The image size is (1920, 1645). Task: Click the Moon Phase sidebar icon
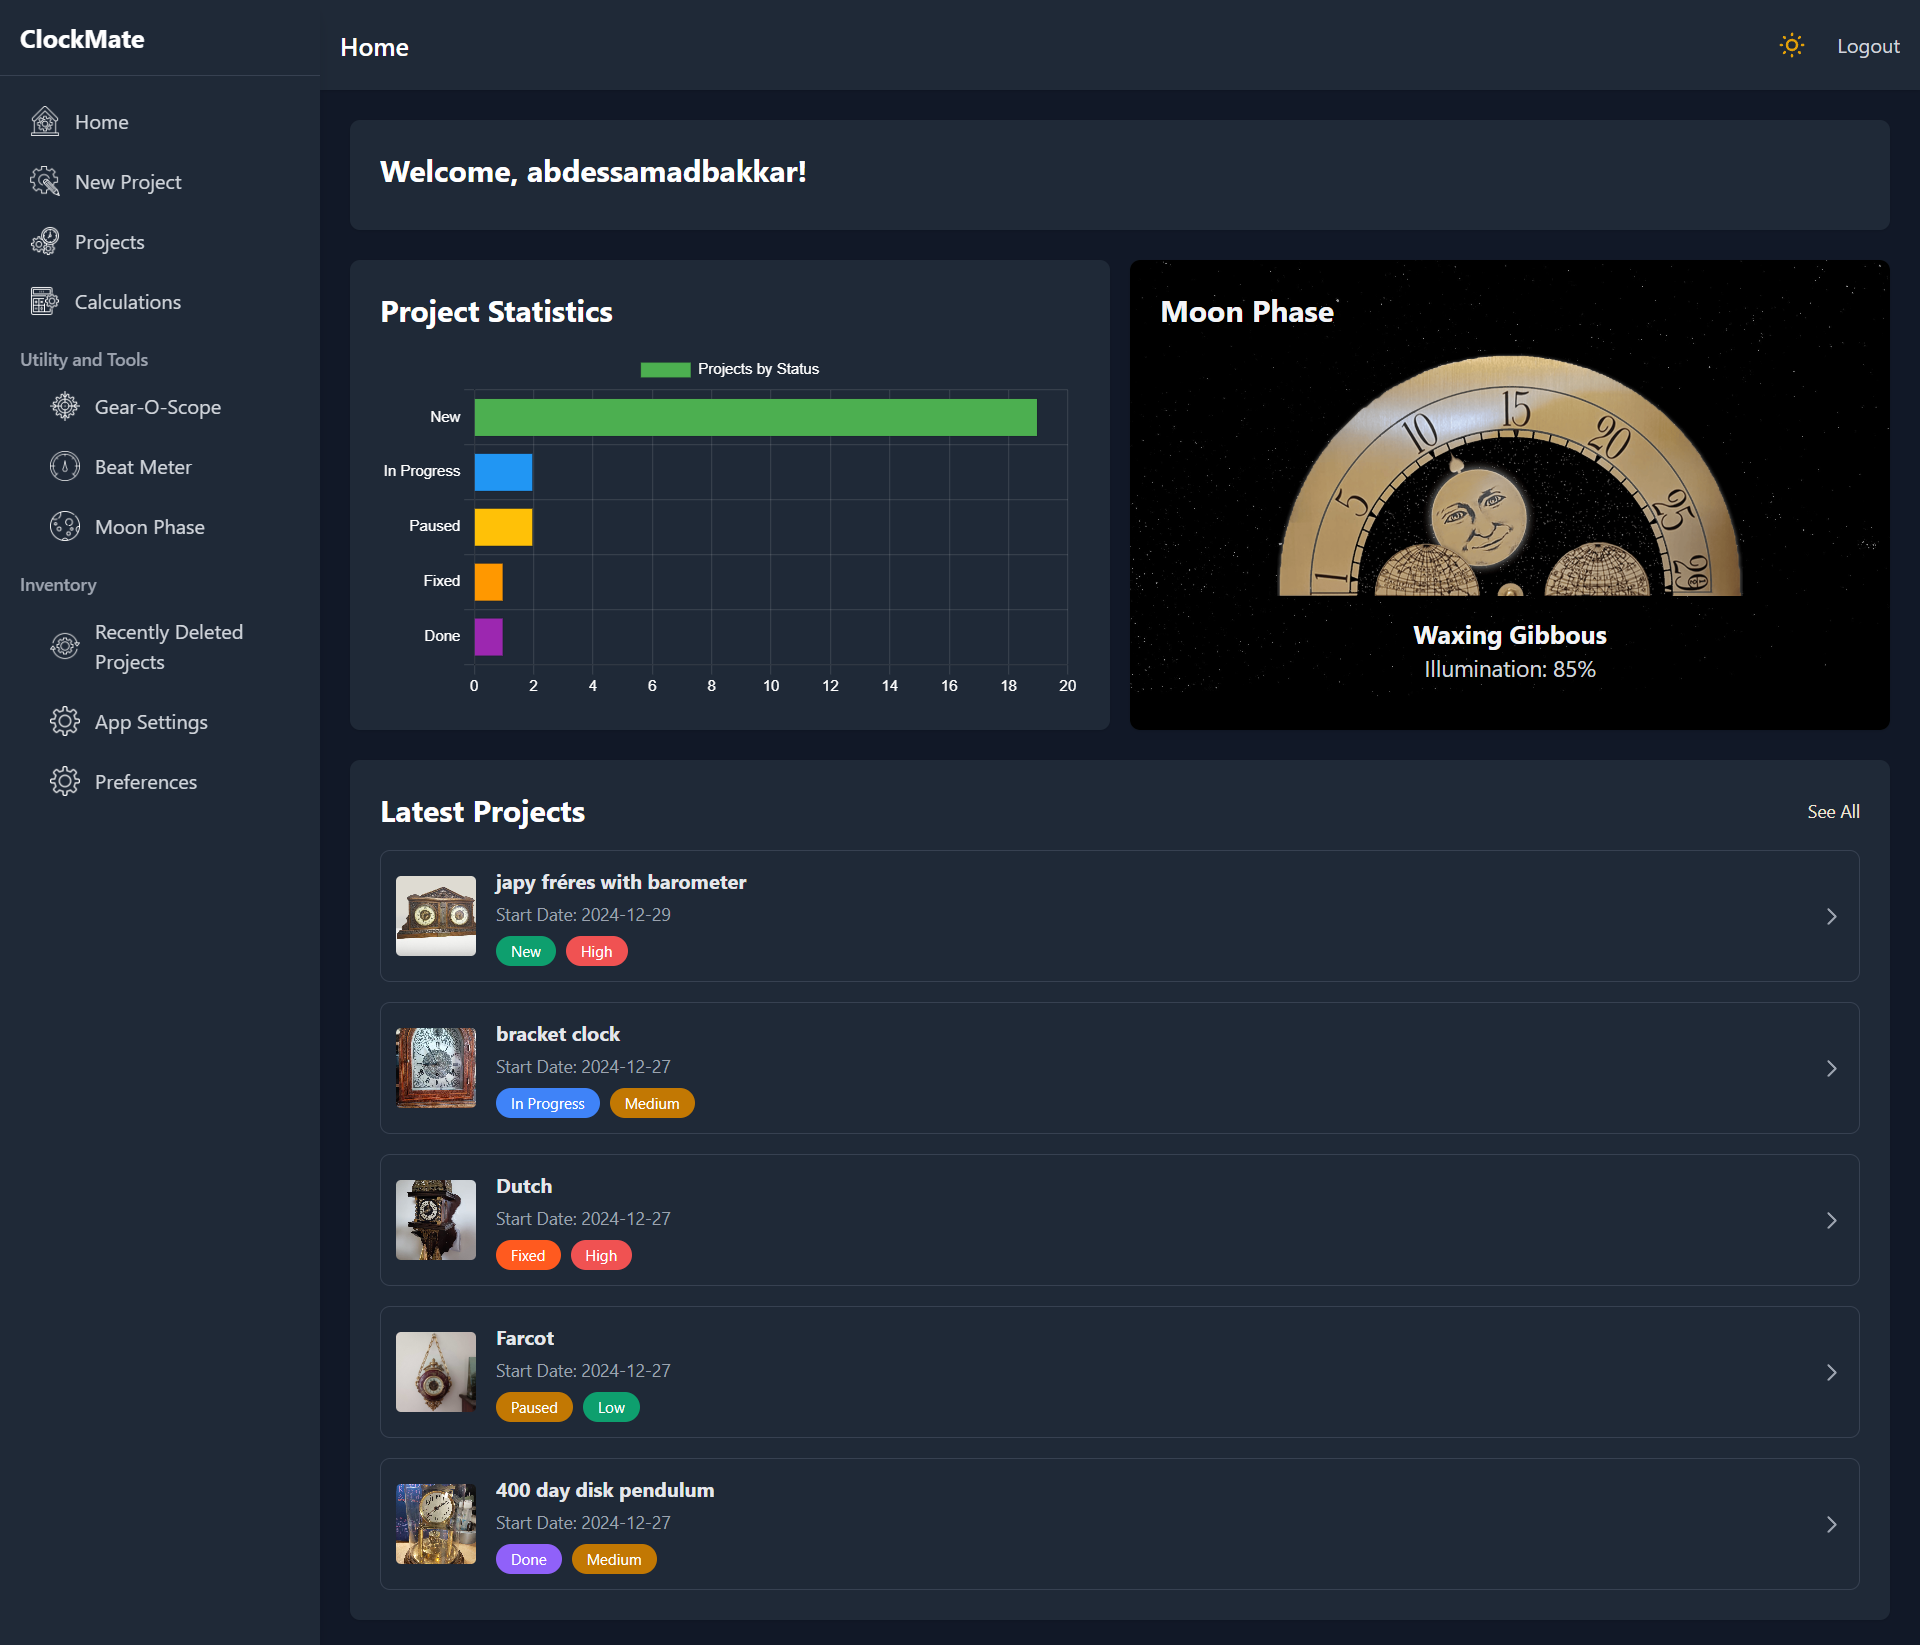click(65, 527)
